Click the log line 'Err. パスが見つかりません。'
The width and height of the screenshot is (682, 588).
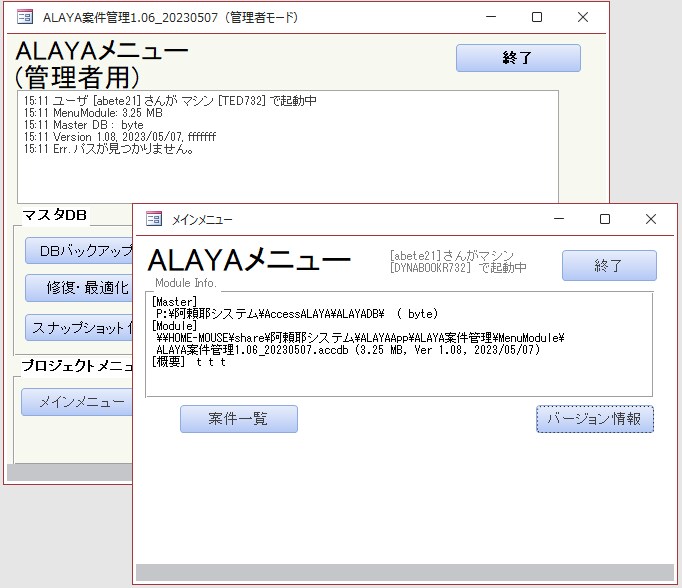click(109, 149)
